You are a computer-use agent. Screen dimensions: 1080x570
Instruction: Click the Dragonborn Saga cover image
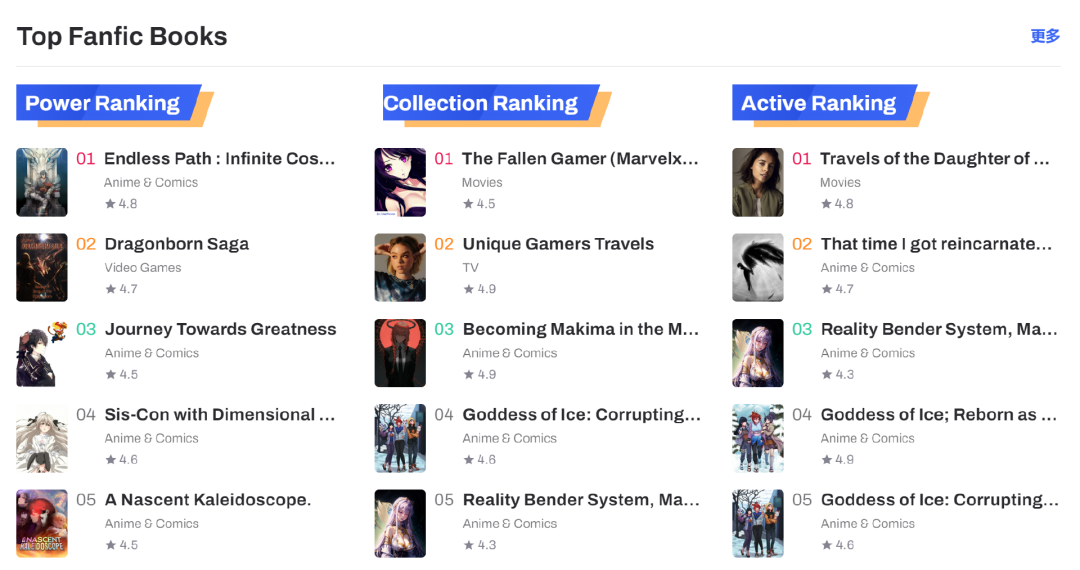point(42,267)
